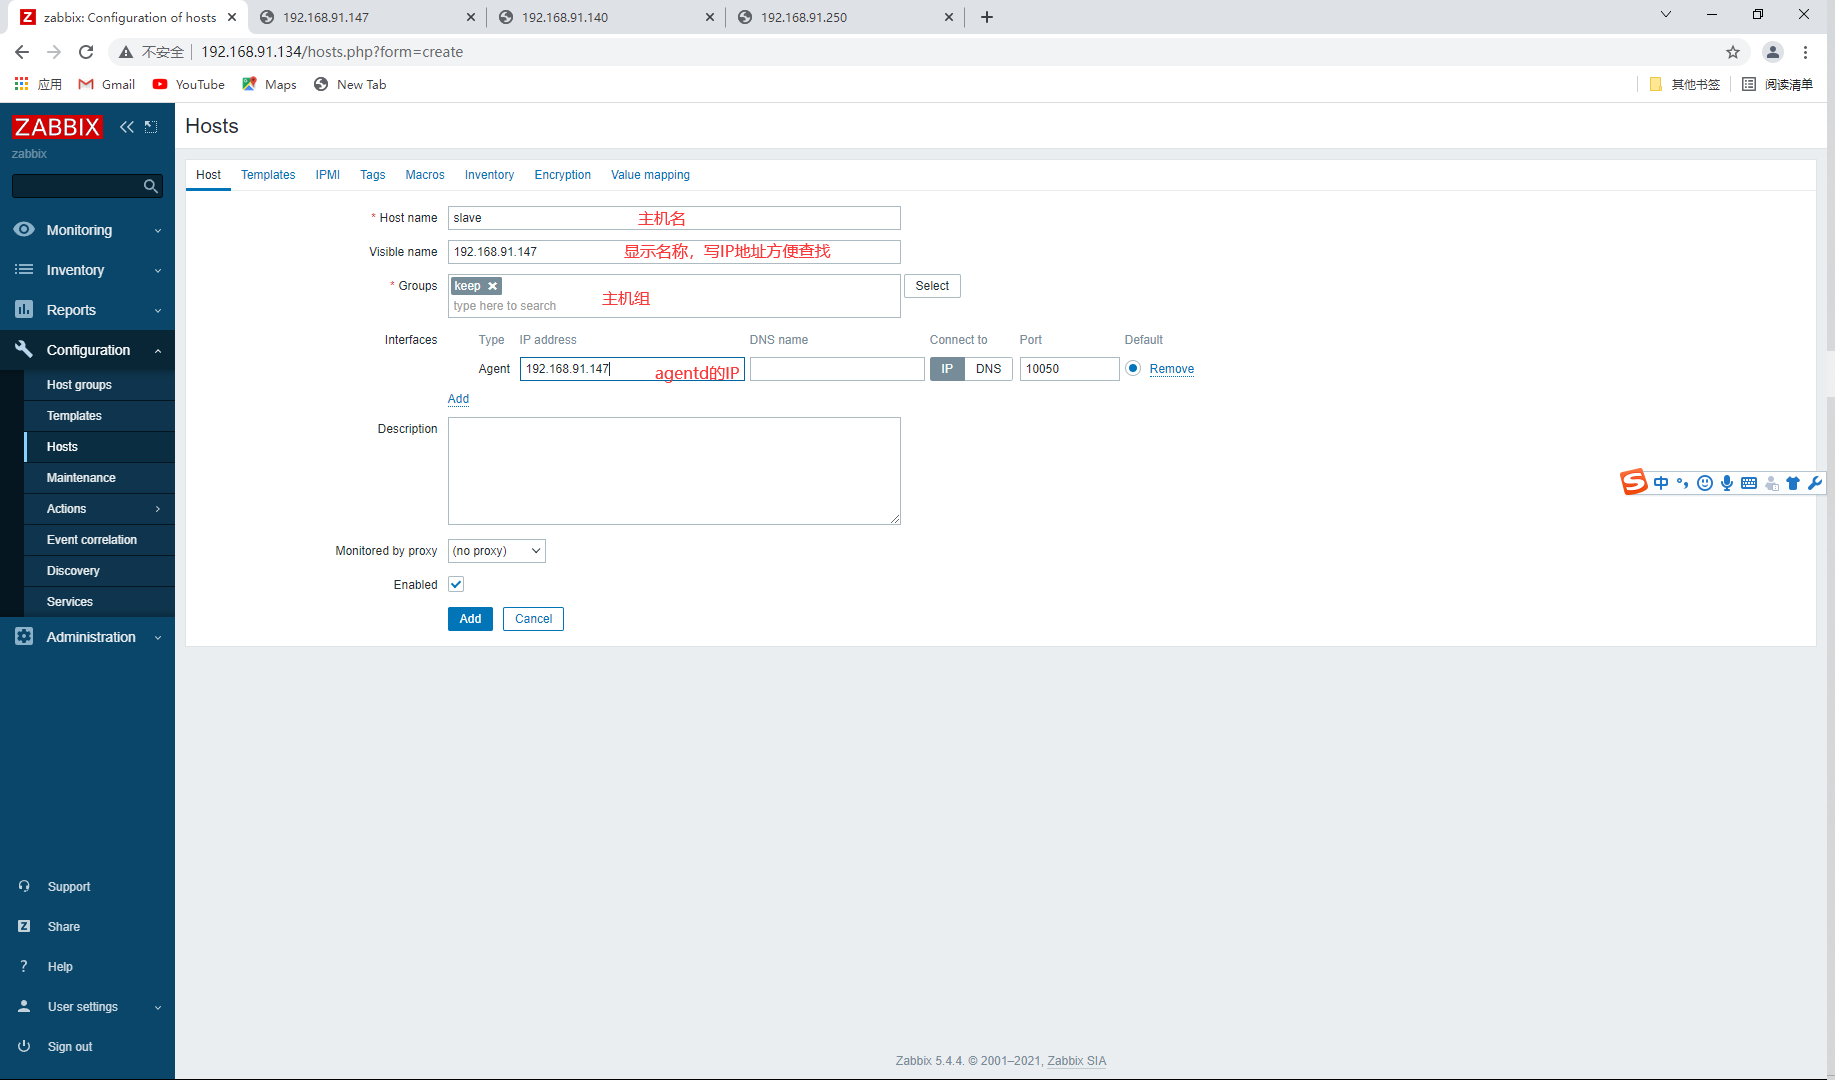Click the Inventory list icon

pyautogui.click(x=24, y=269)
